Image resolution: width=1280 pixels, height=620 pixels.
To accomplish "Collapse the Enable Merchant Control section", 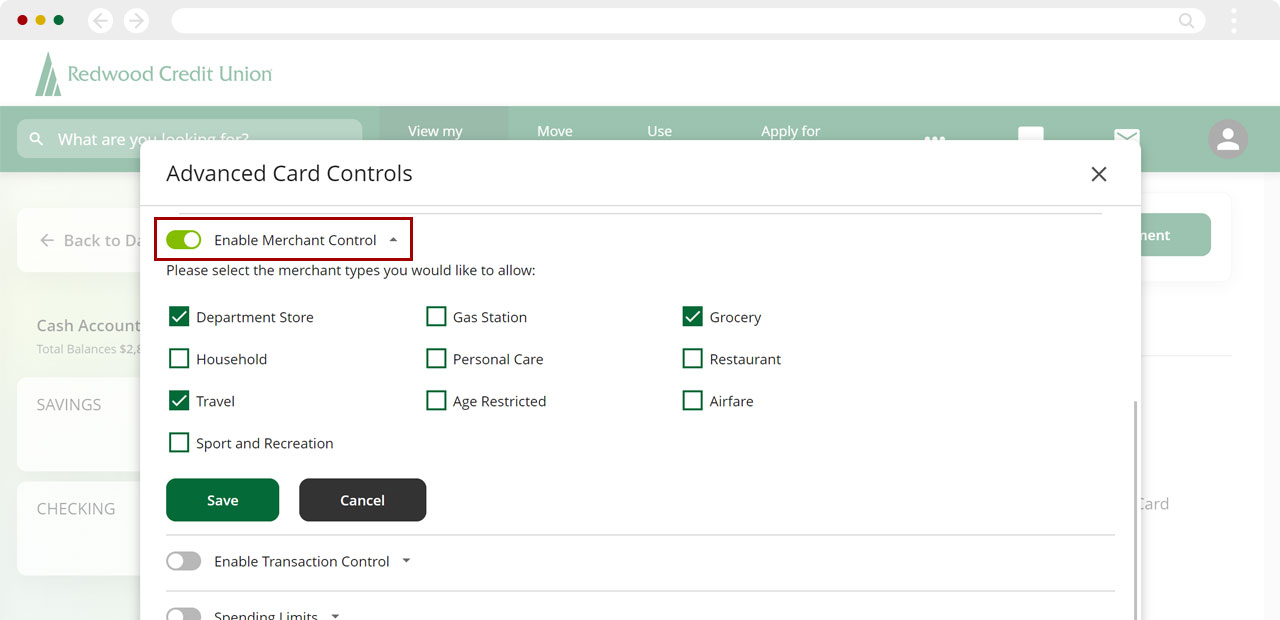I will pos(393,240).
